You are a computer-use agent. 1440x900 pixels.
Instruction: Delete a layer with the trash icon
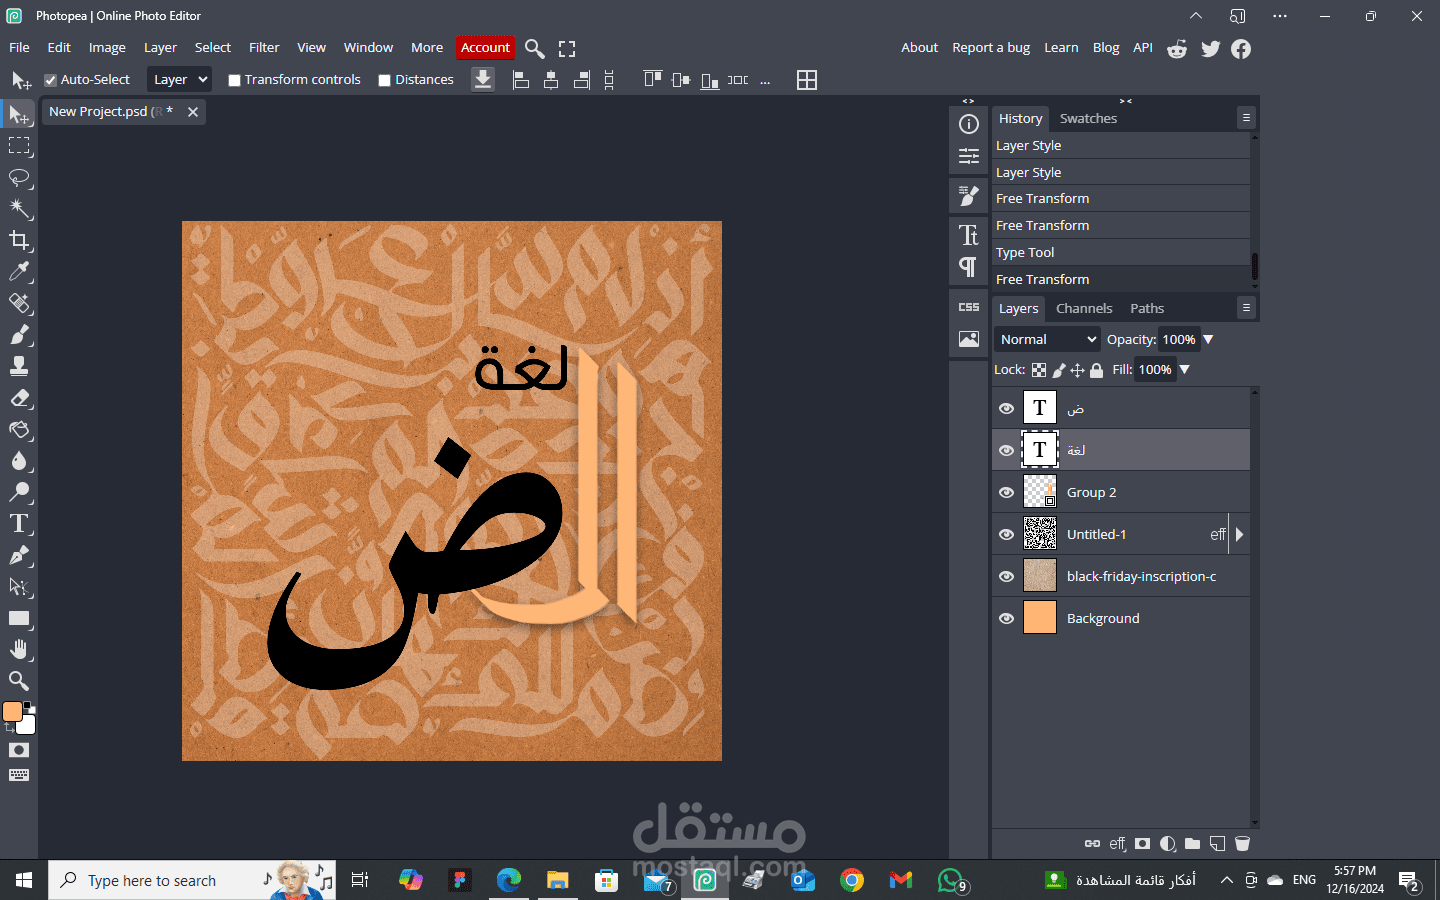(x=1242, y=844)
